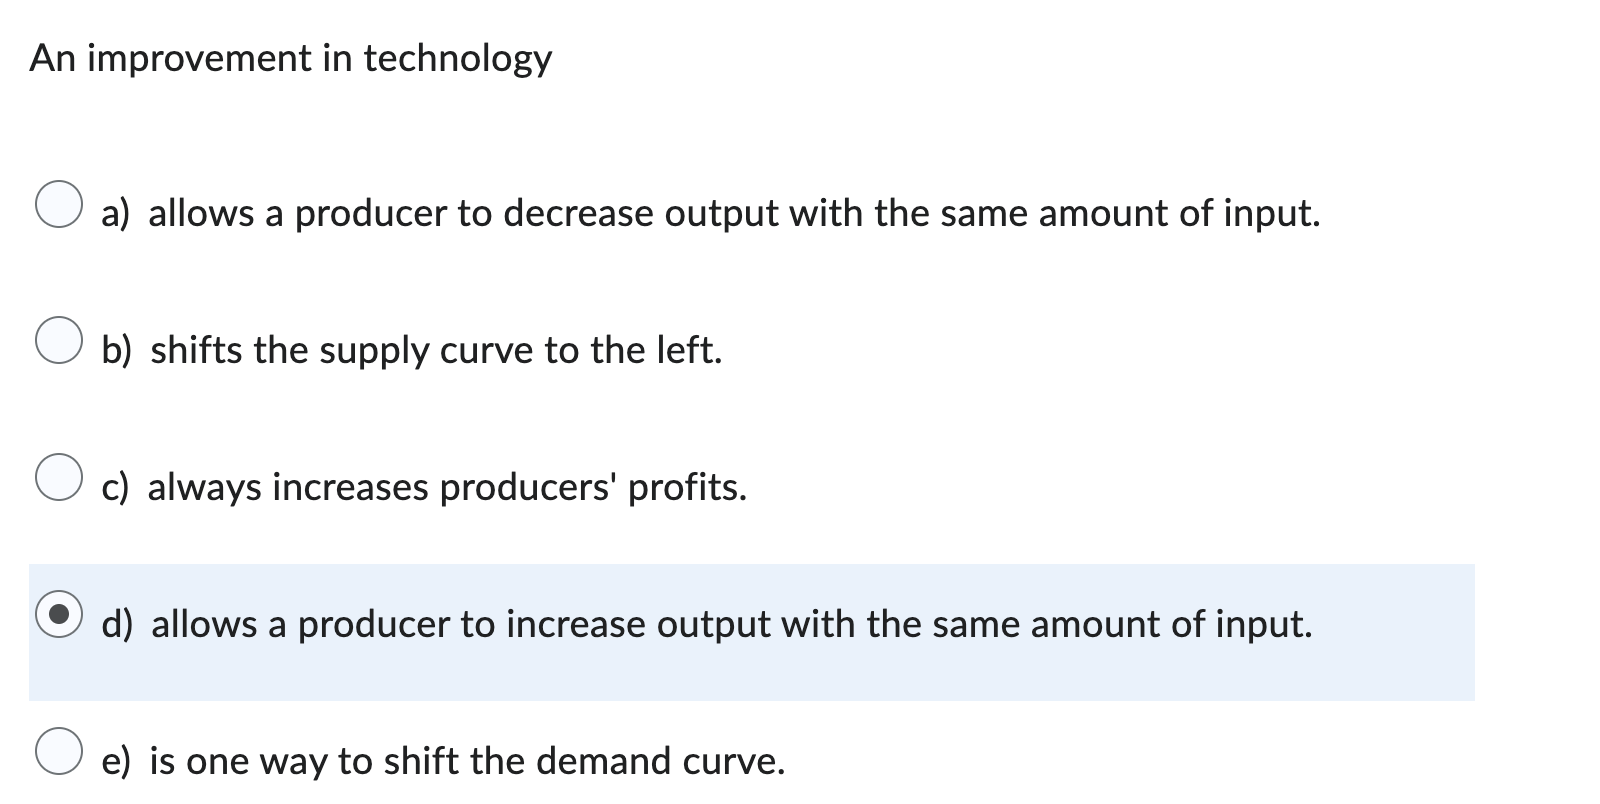
Task: Click the letter label a)
Action: coord(117,213)
